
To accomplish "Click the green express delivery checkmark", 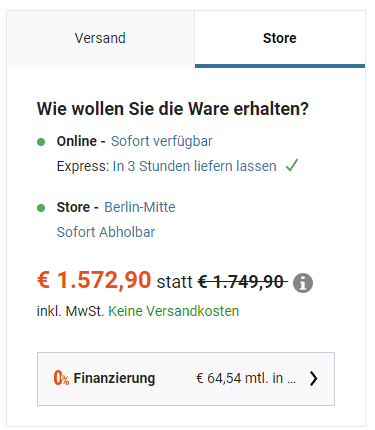I will point(292,165).
